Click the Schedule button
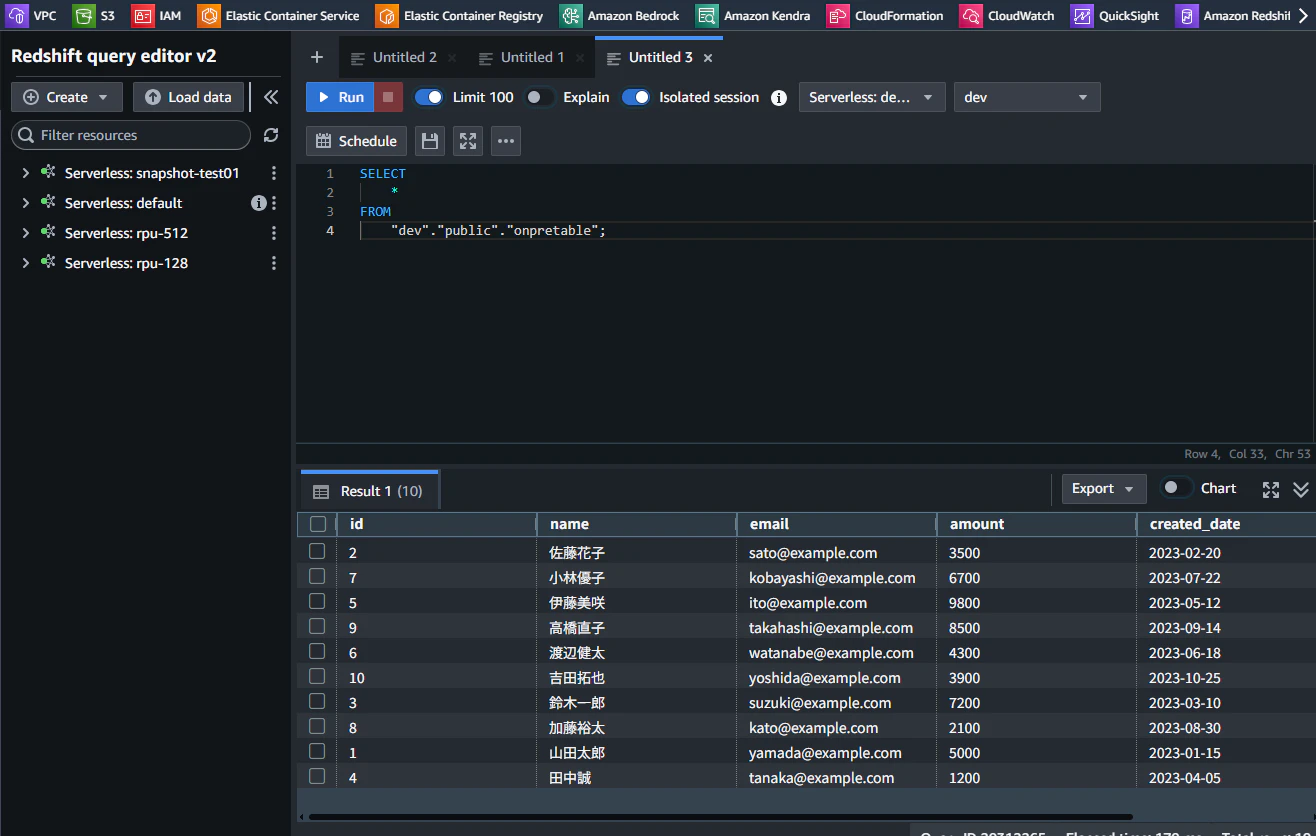 point(356,141)
